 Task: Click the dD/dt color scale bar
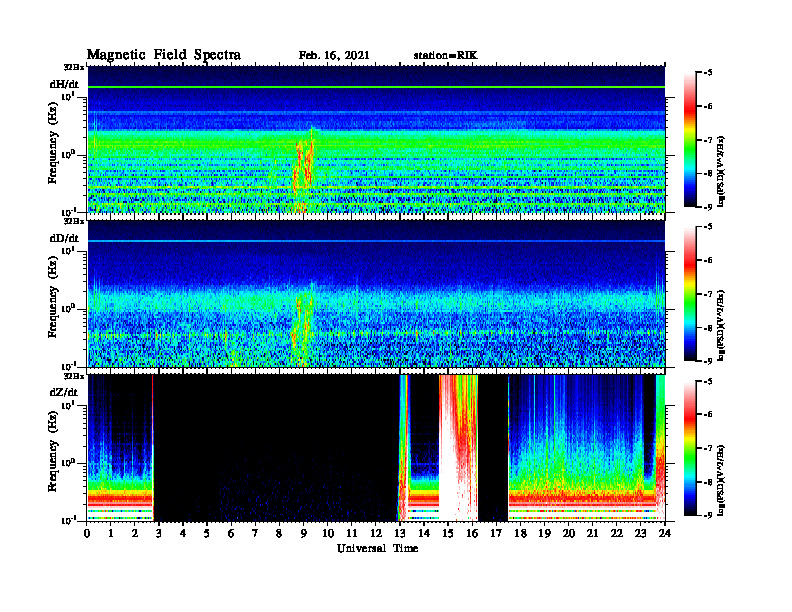point(690,294)
